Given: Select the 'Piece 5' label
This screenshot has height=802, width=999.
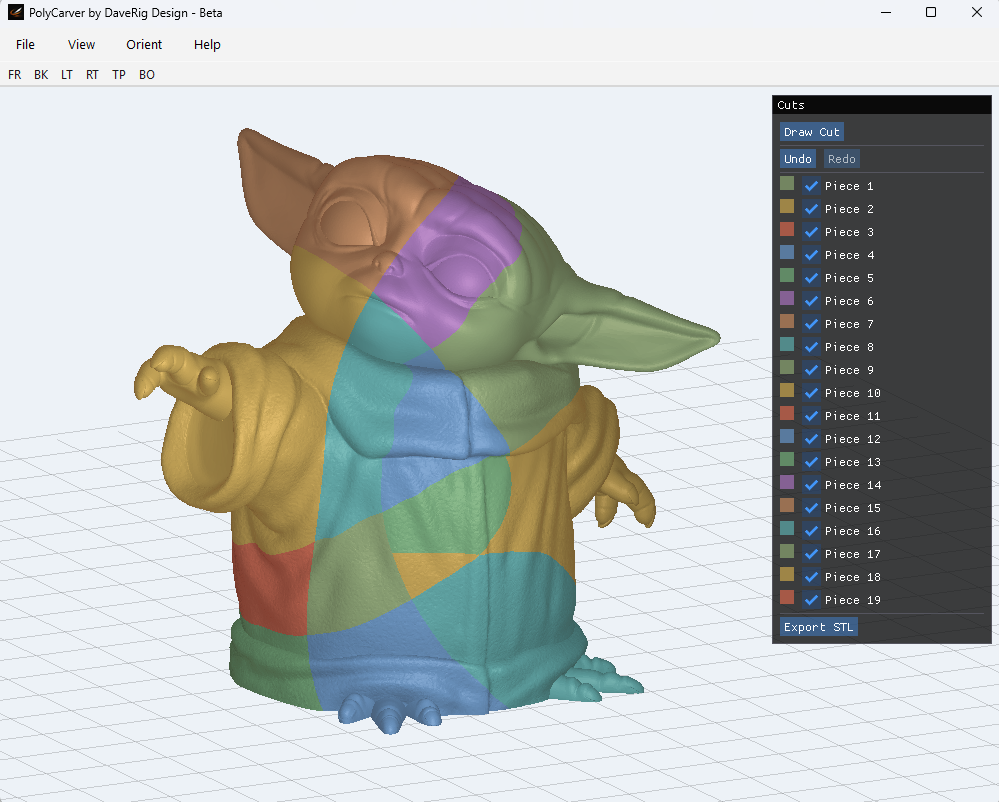Looking at the screenshot, I should pos(849,278).
